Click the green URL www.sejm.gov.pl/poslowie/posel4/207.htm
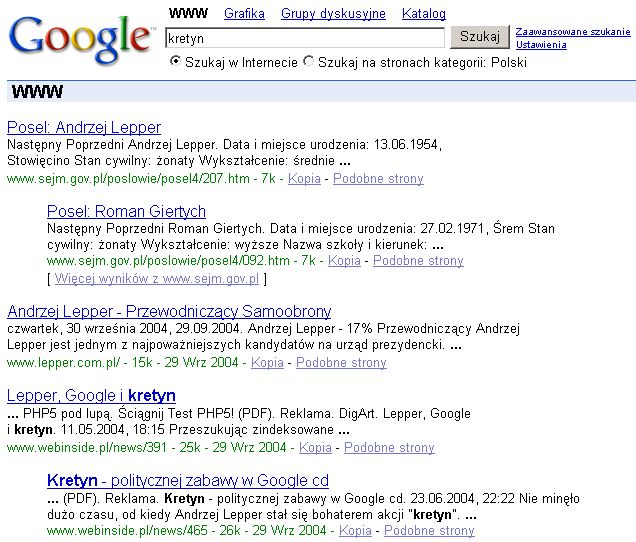Viewport: 636px width, 542px height. (x=128, y=179)
